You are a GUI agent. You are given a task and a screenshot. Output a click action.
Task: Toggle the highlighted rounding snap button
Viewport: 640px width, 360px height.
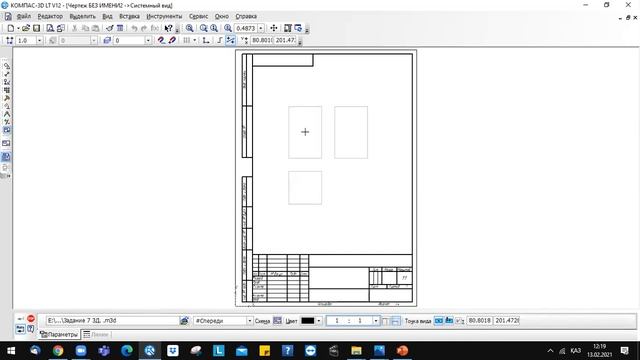[x=231, y=40]
